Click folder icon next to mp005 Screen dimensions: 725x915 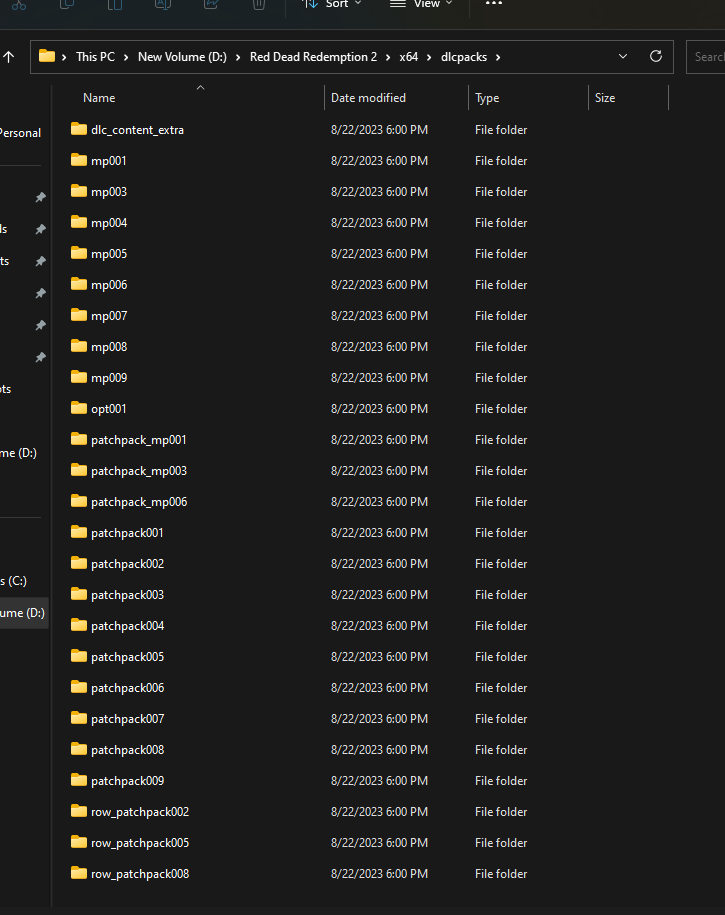[x=79, y=253]
